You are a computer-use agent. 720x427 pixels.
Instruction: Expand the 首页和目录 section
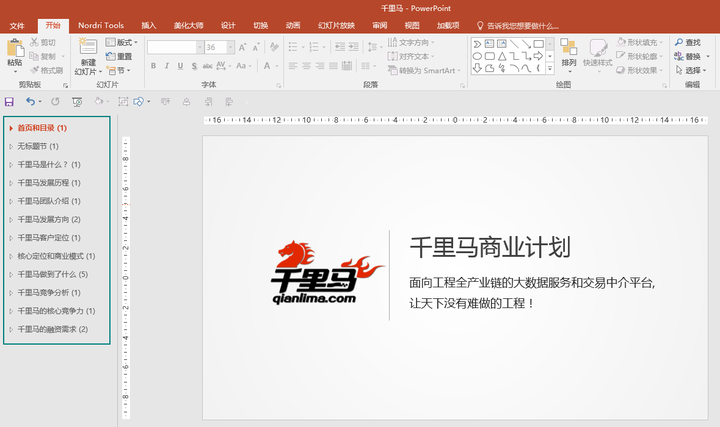point(11,128)
